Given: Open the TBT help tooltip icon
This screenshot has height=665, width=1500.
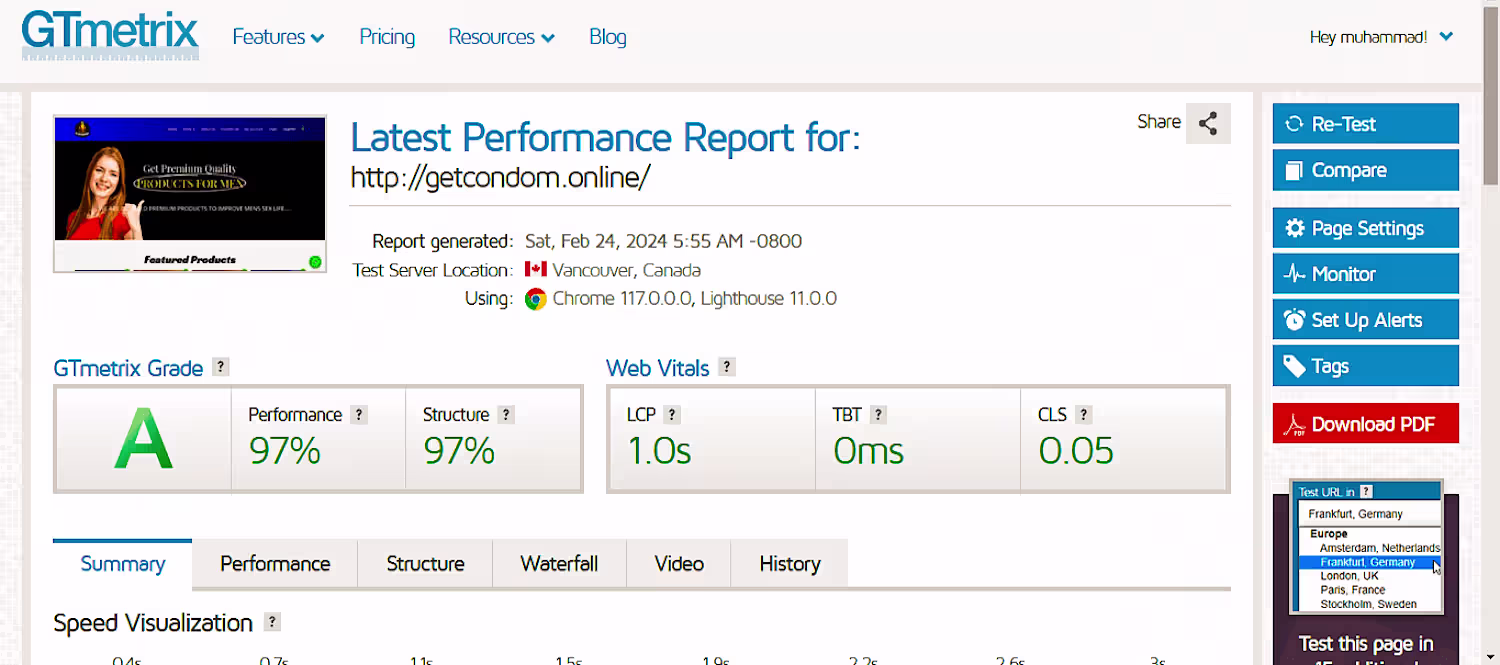Looking at the screenshot, I should click(x=877, y=414).
